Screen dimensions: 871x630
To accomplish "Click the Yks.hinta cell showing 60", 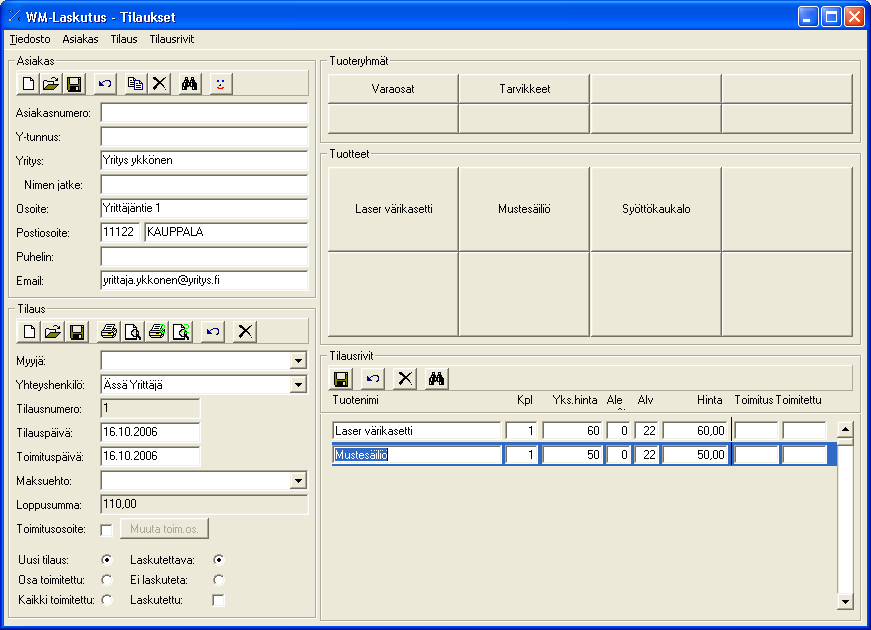I will (572, 431).
